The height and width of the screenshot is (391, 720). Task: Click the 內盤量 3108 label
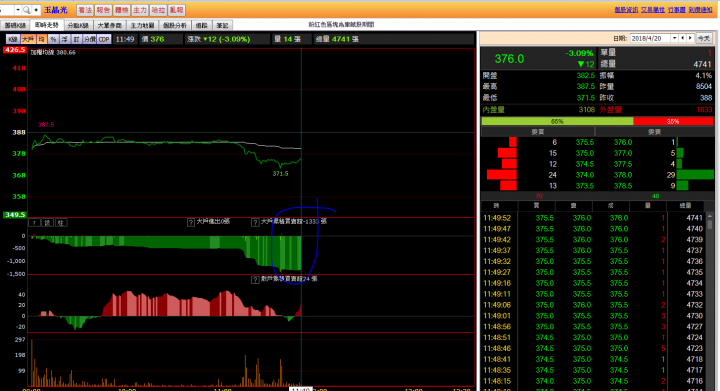pyautogui.click(x=539, y=110)
